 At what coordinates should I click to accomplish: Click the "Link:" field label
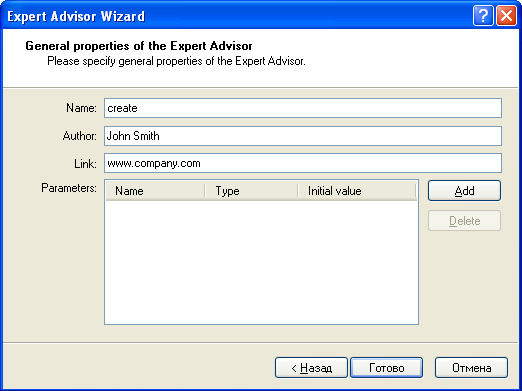85,164
